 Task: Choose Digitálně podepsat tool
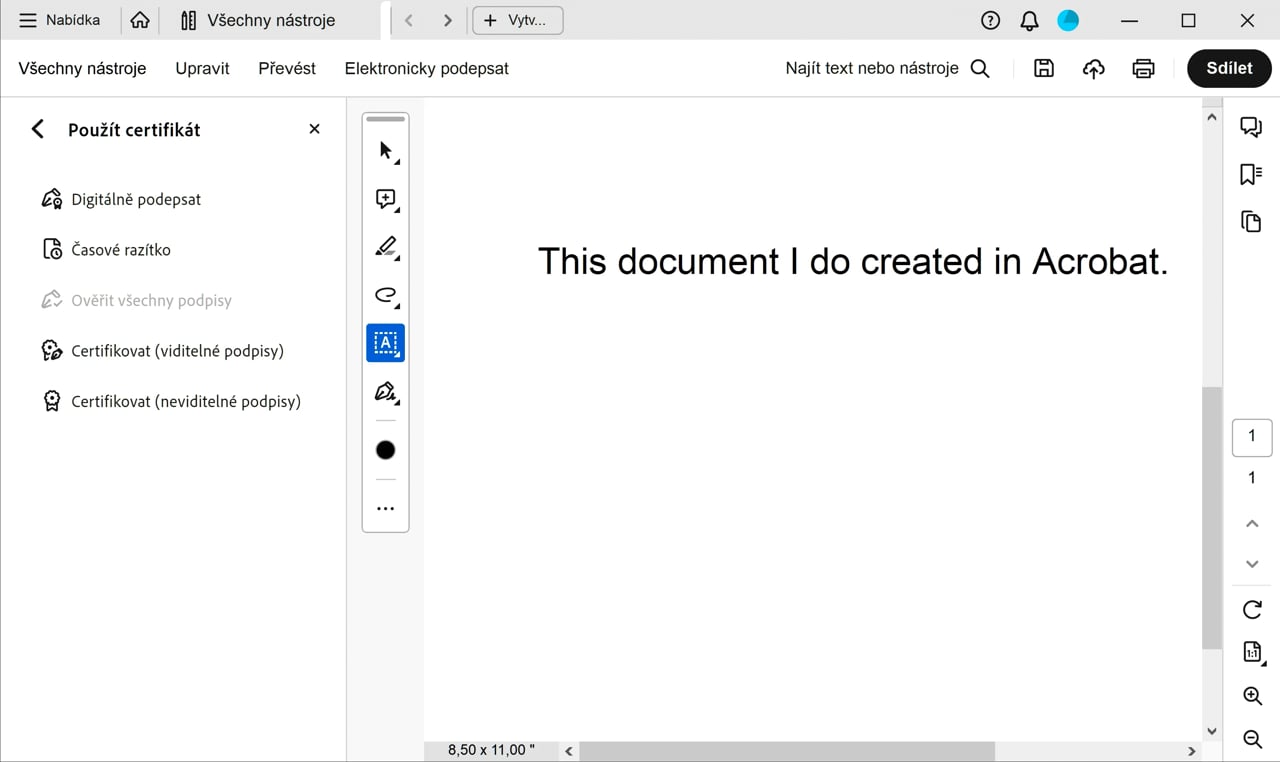point(121,199)
